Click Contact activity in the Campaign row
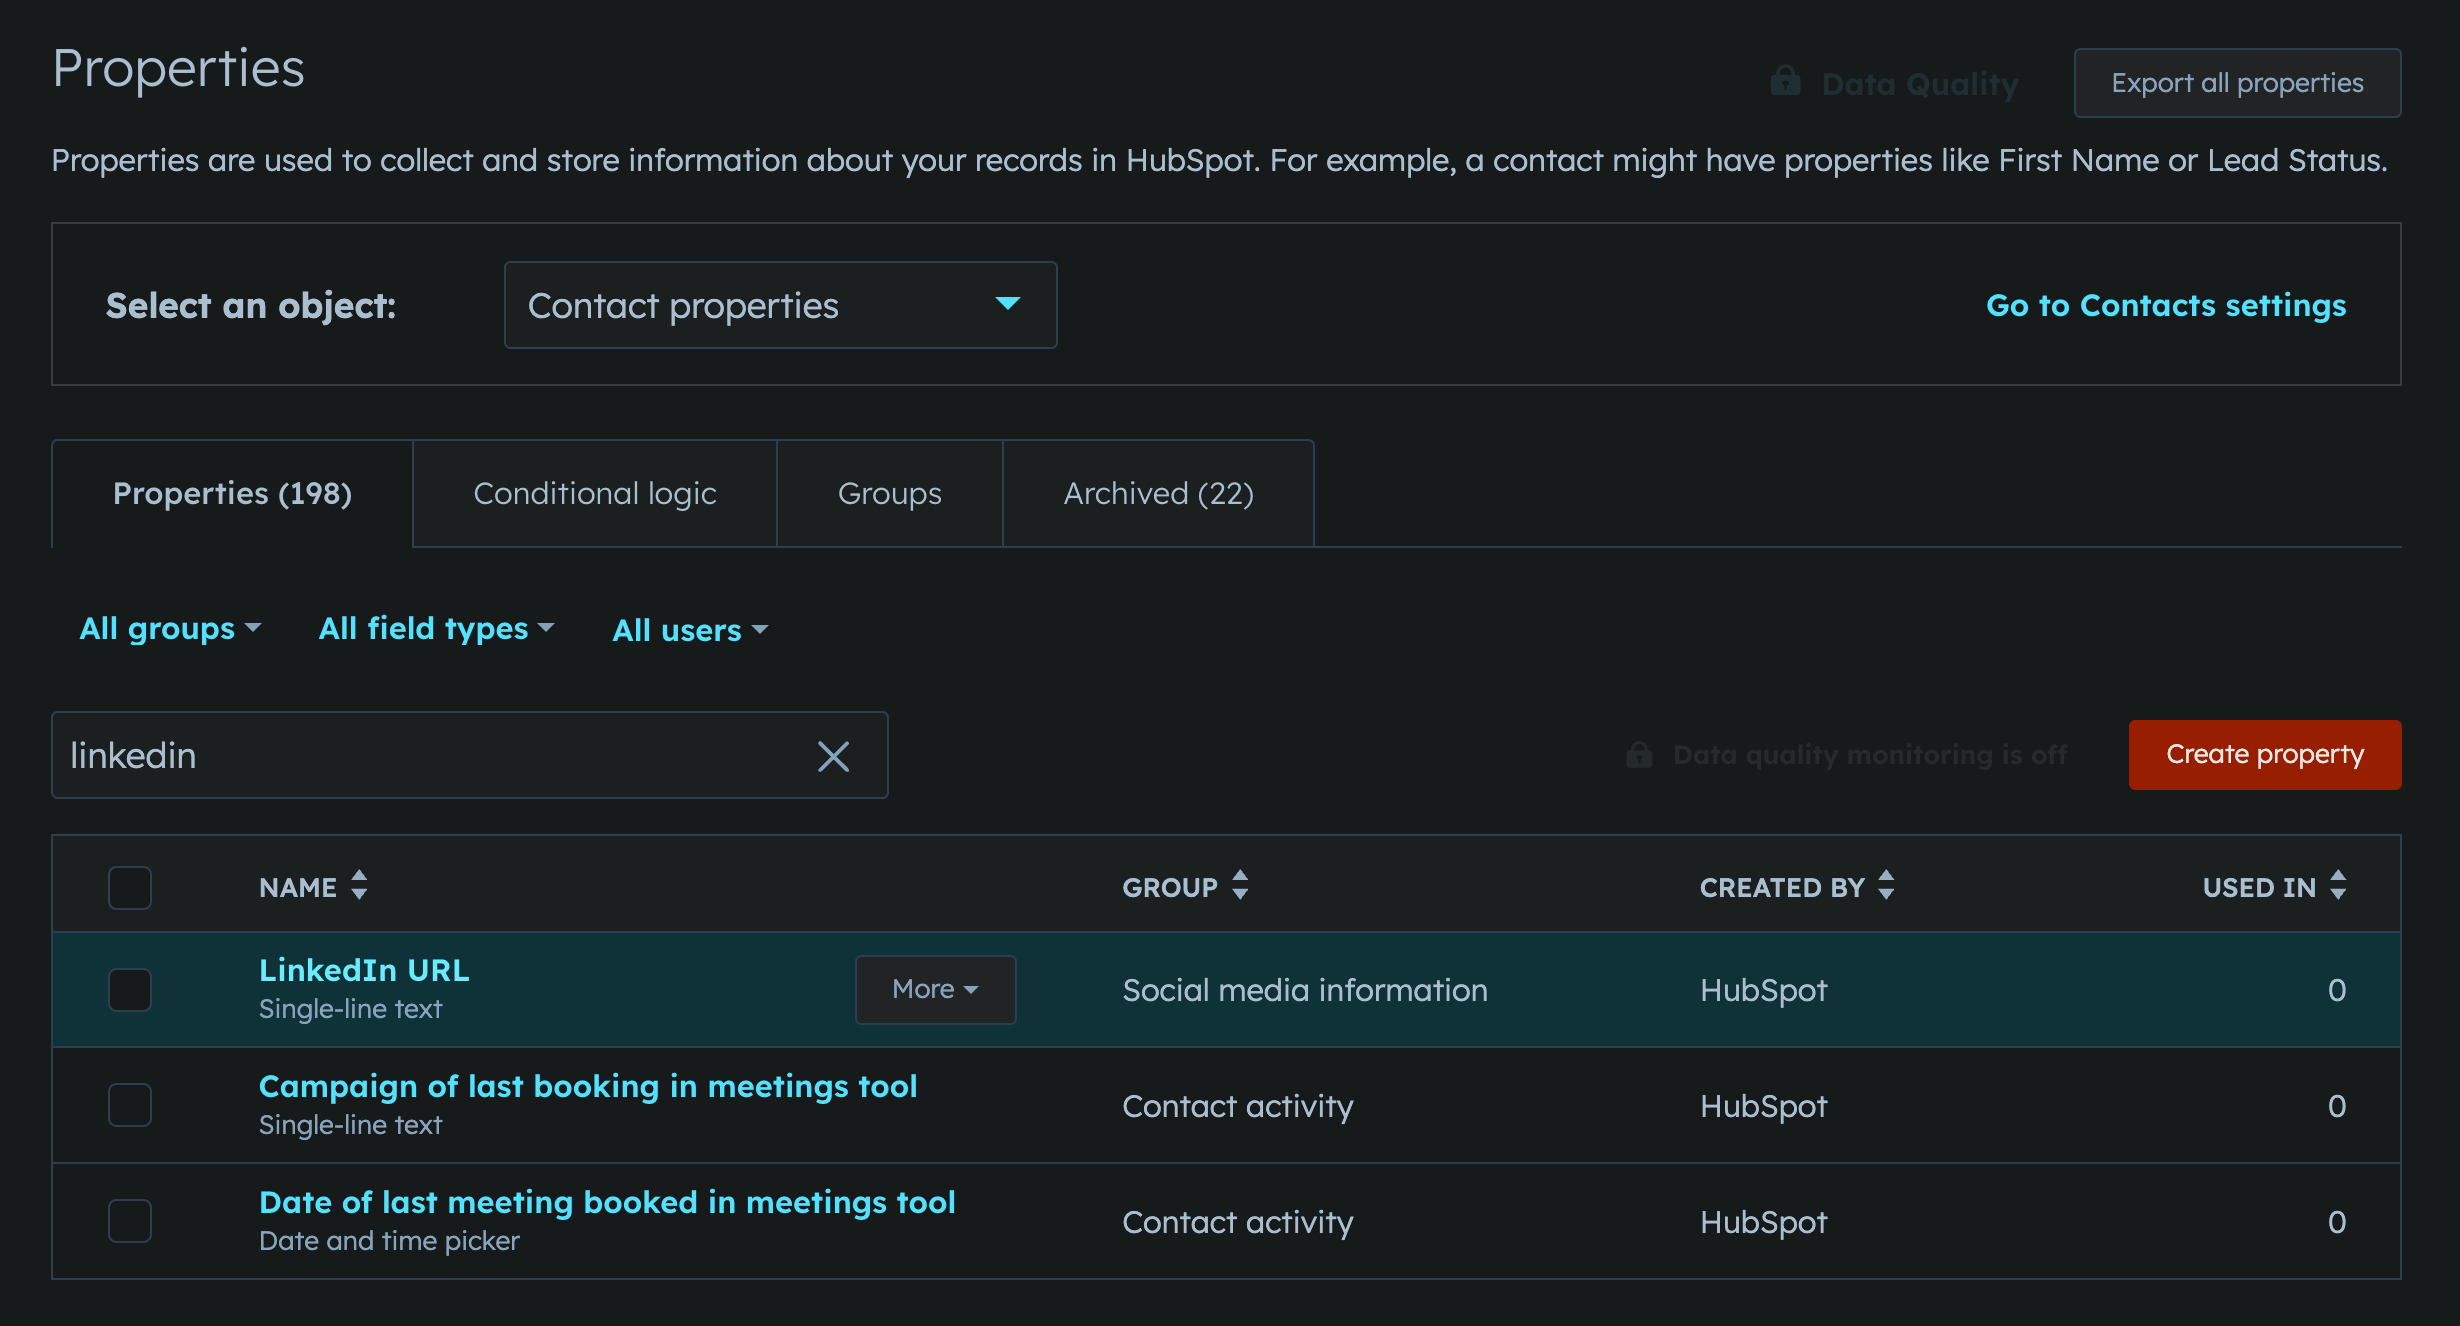Screen dimensions: 2460x1326 pos(1238,1106)
